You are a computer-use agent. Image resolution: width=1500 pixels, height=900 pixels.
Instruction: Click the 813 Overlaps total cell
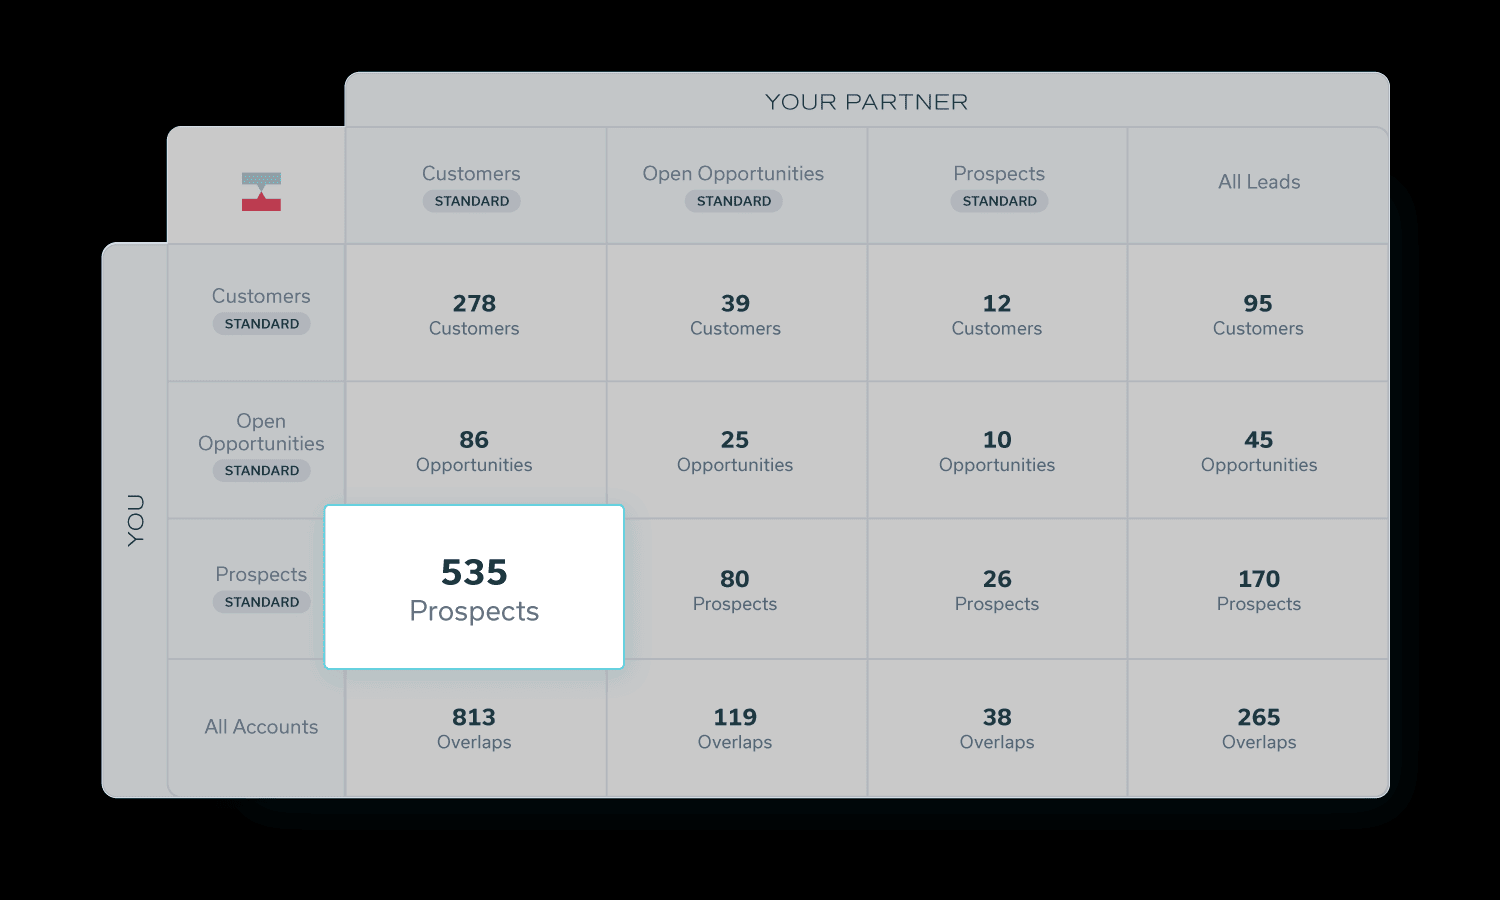tap(474, 728)
